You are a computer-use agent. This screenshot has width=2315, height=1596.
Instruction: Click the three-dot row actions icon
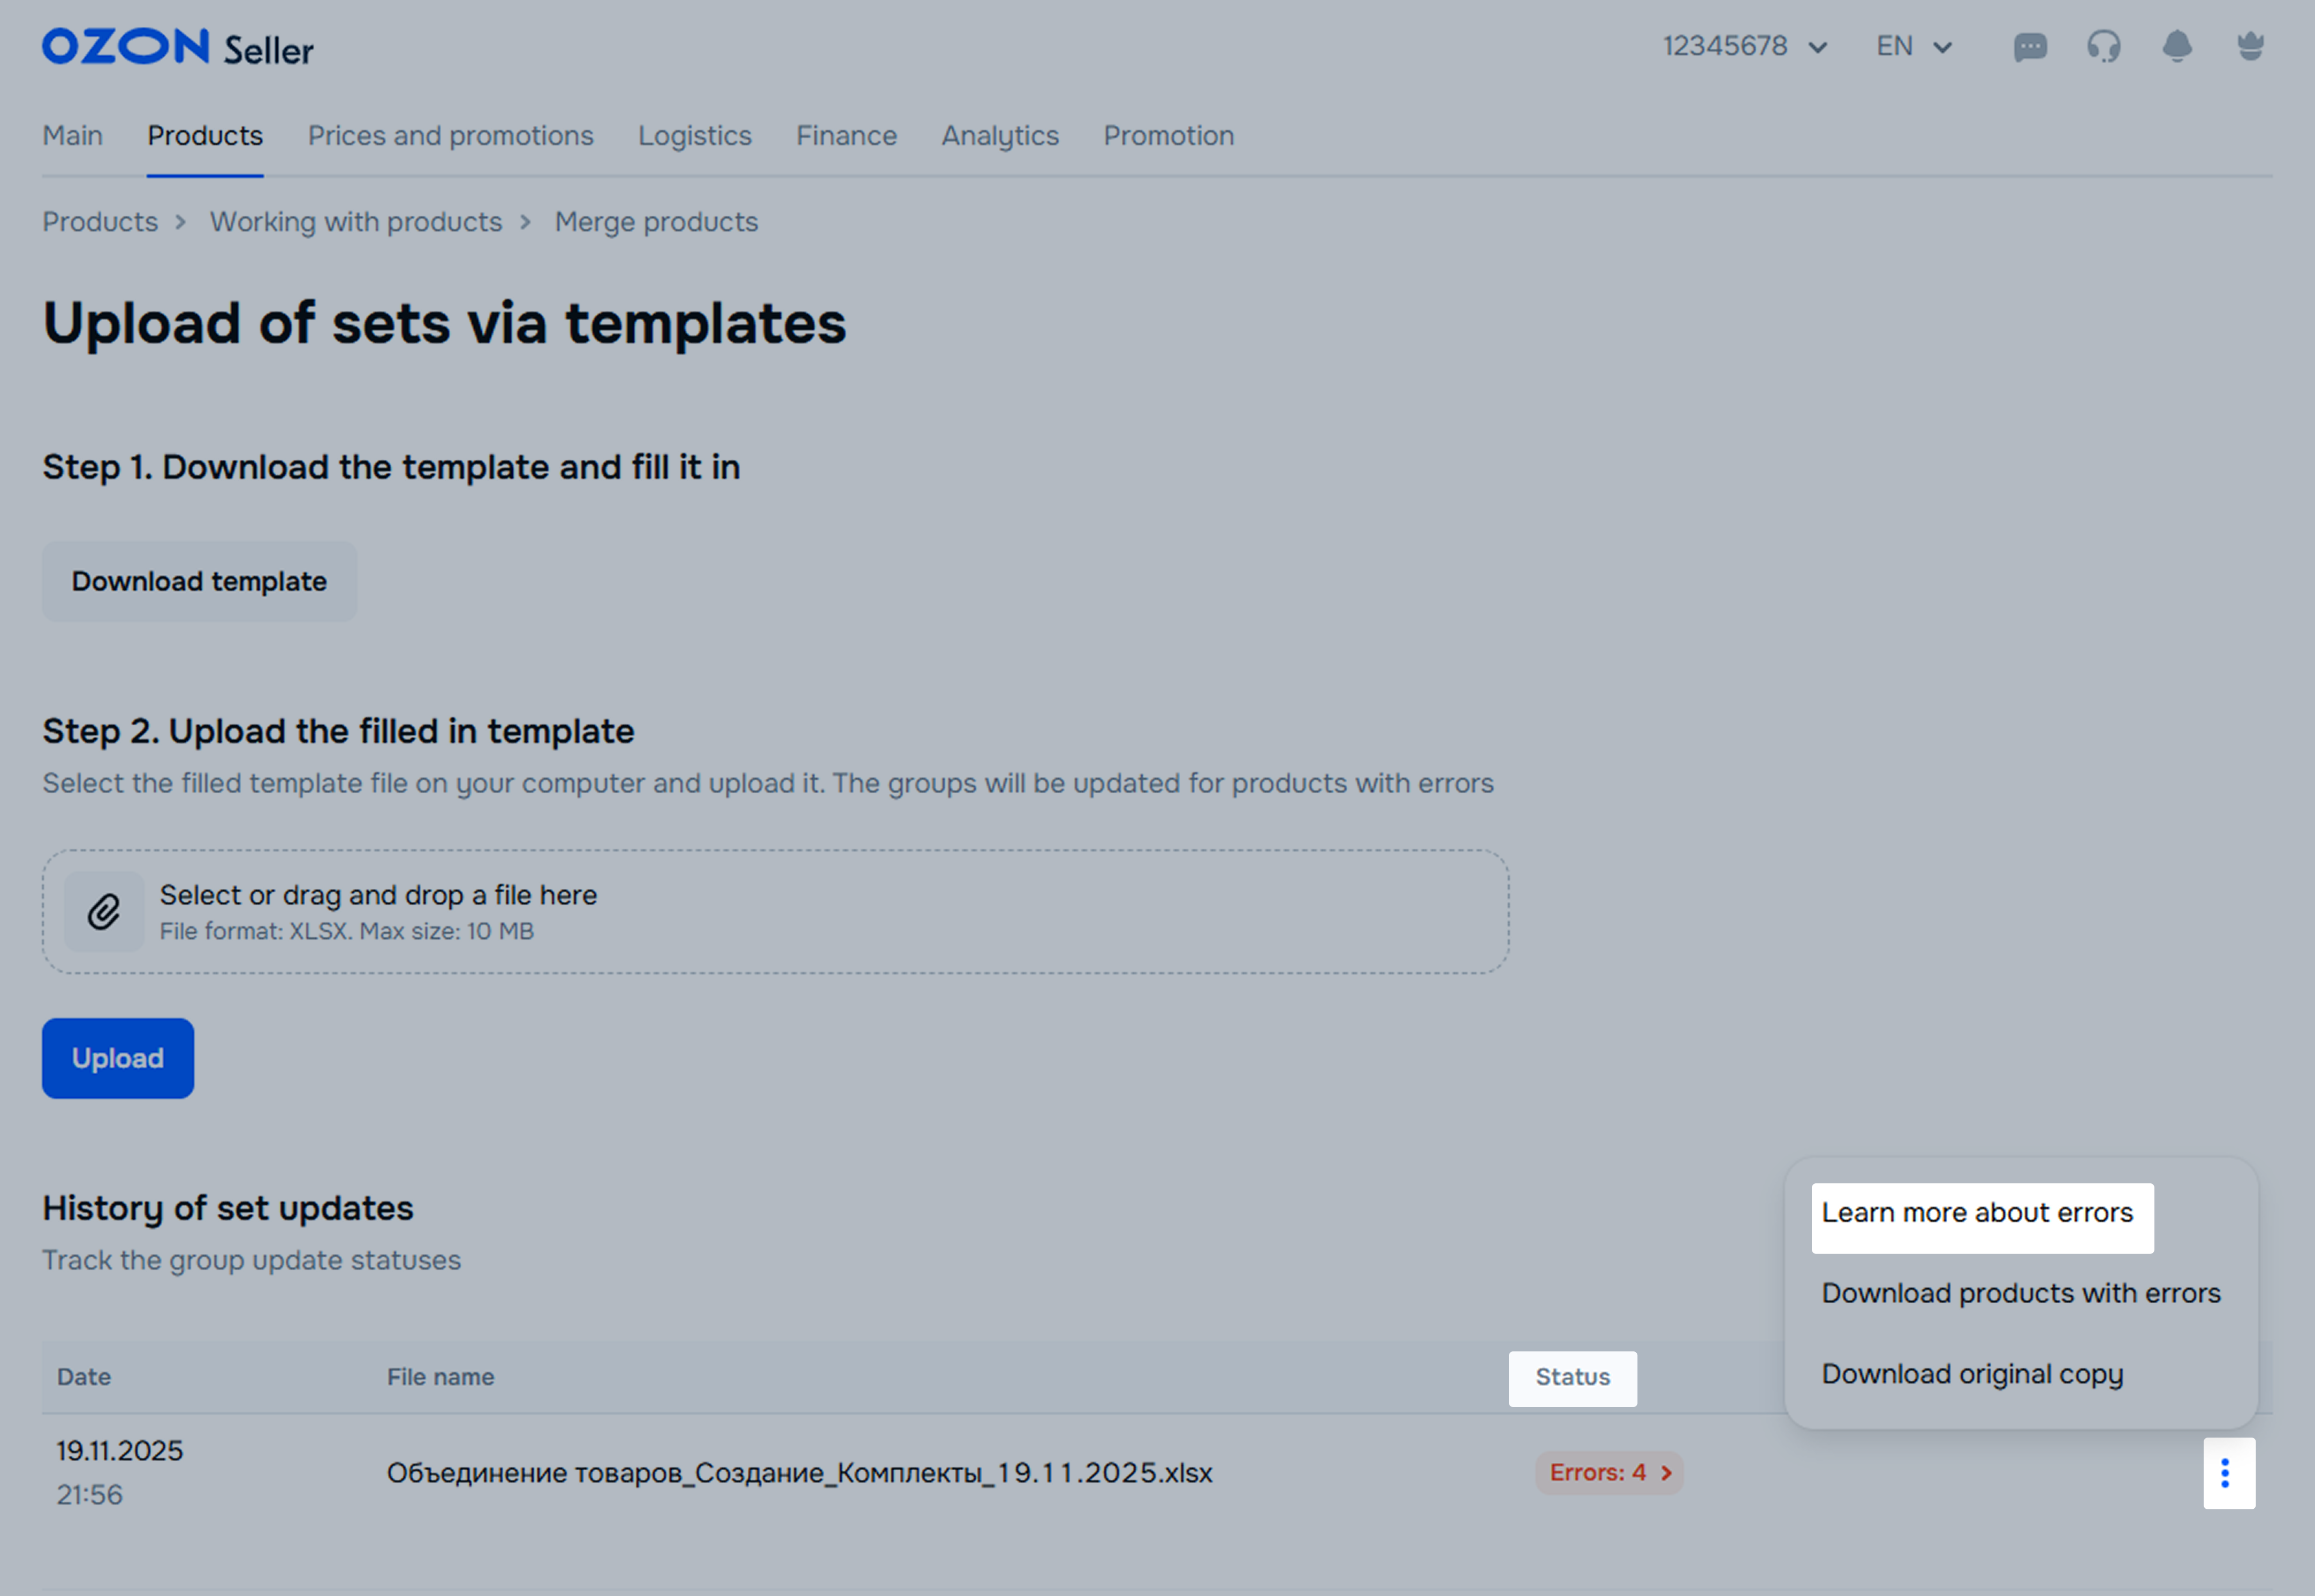click(x=2227, y=1473)
